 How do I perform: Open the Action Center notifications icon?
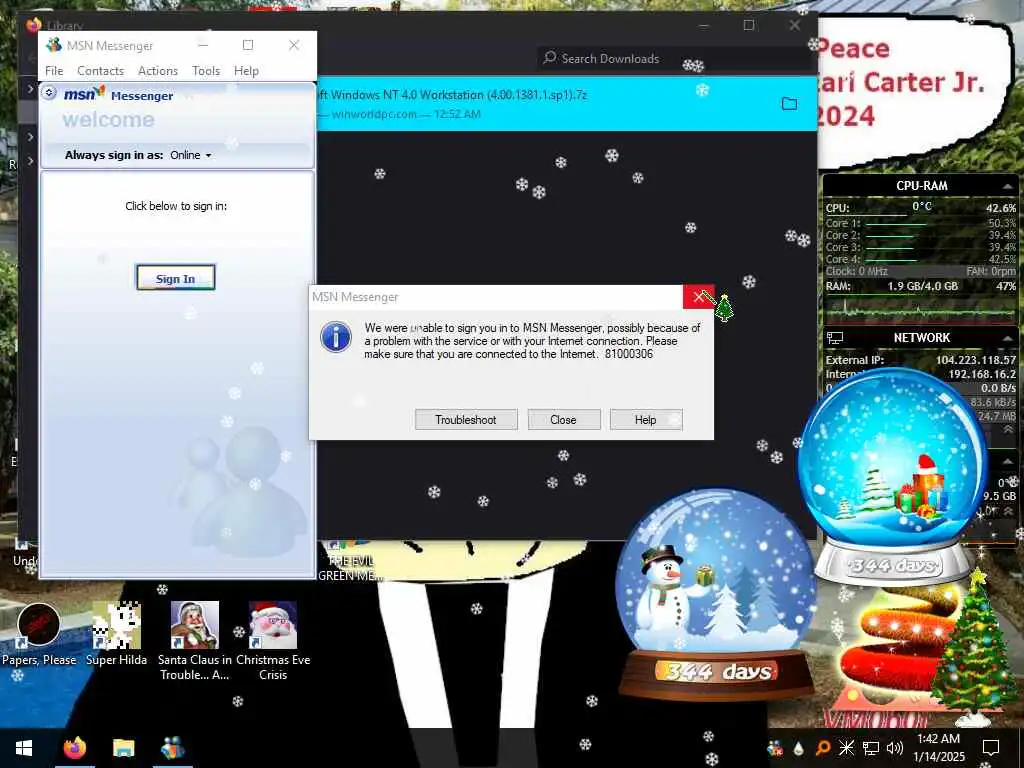click(x=991, y=748)
